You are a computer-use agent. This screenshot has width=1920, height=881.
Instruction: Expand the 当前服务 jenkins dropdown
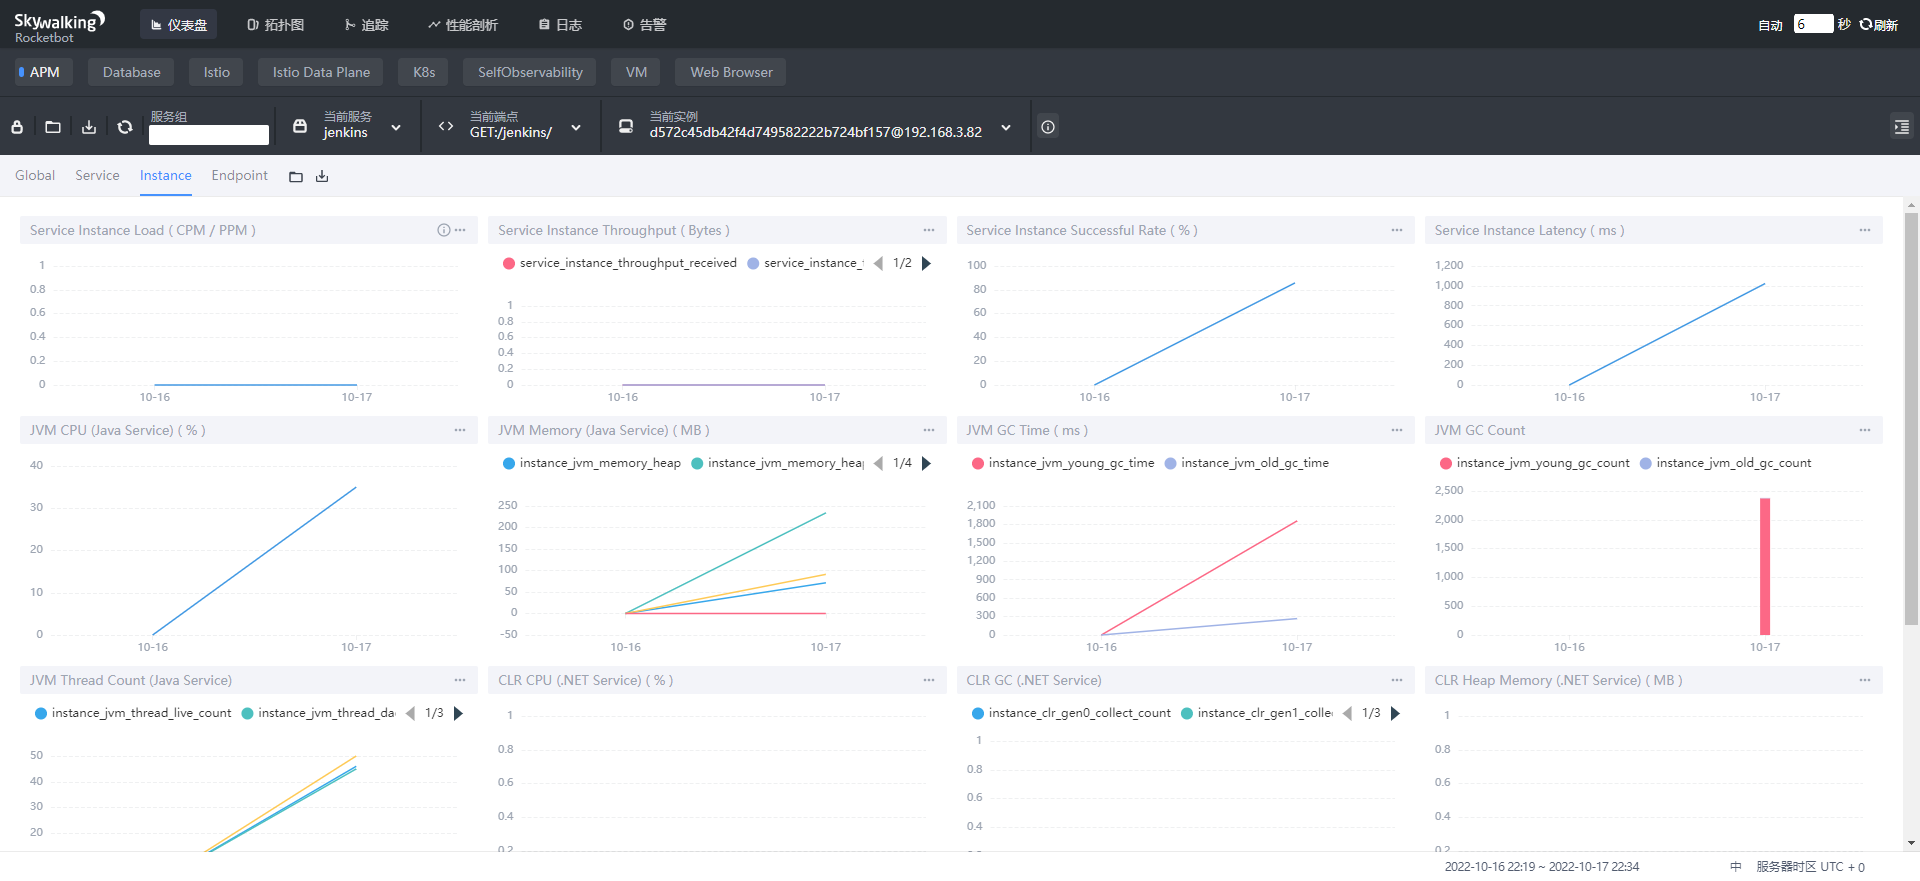[347, 126]
